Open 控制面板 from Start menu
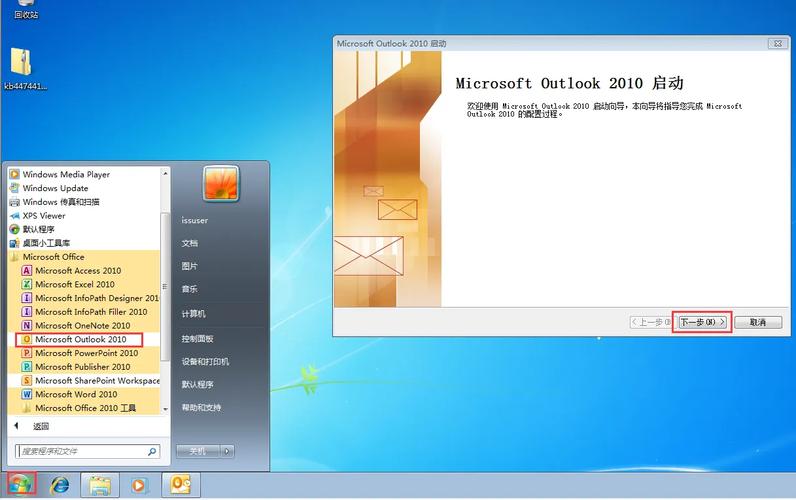This screenshot has height=500, width=796. (197, 339)
